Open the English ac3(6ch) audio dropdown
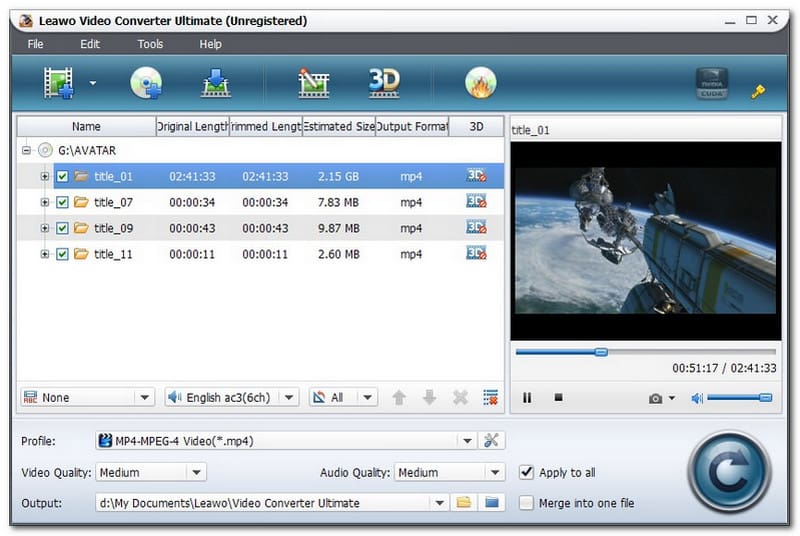 232,397
